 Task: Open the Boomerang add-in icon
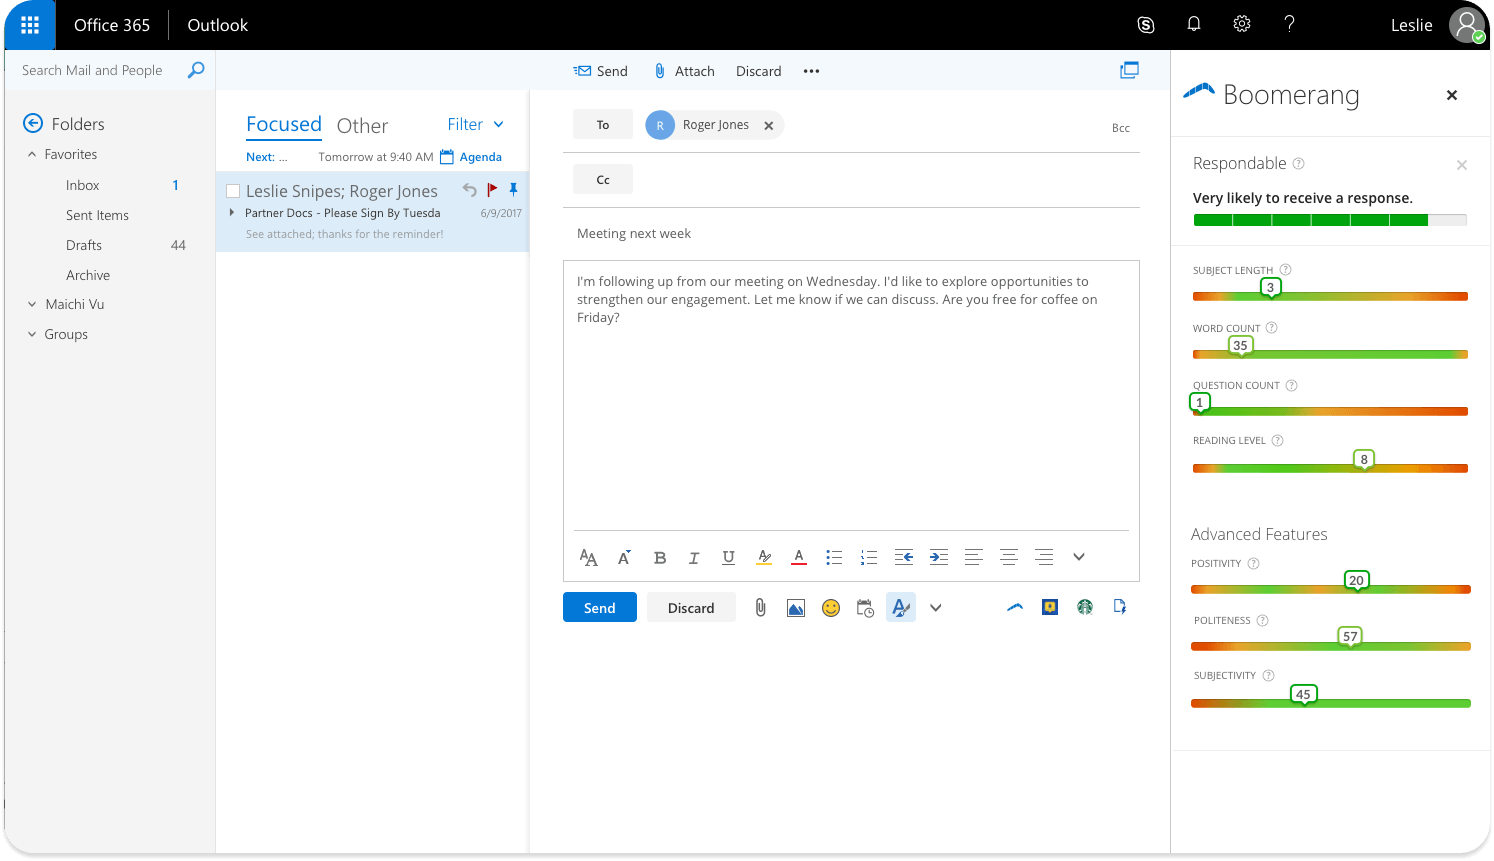pos(1015,607)
